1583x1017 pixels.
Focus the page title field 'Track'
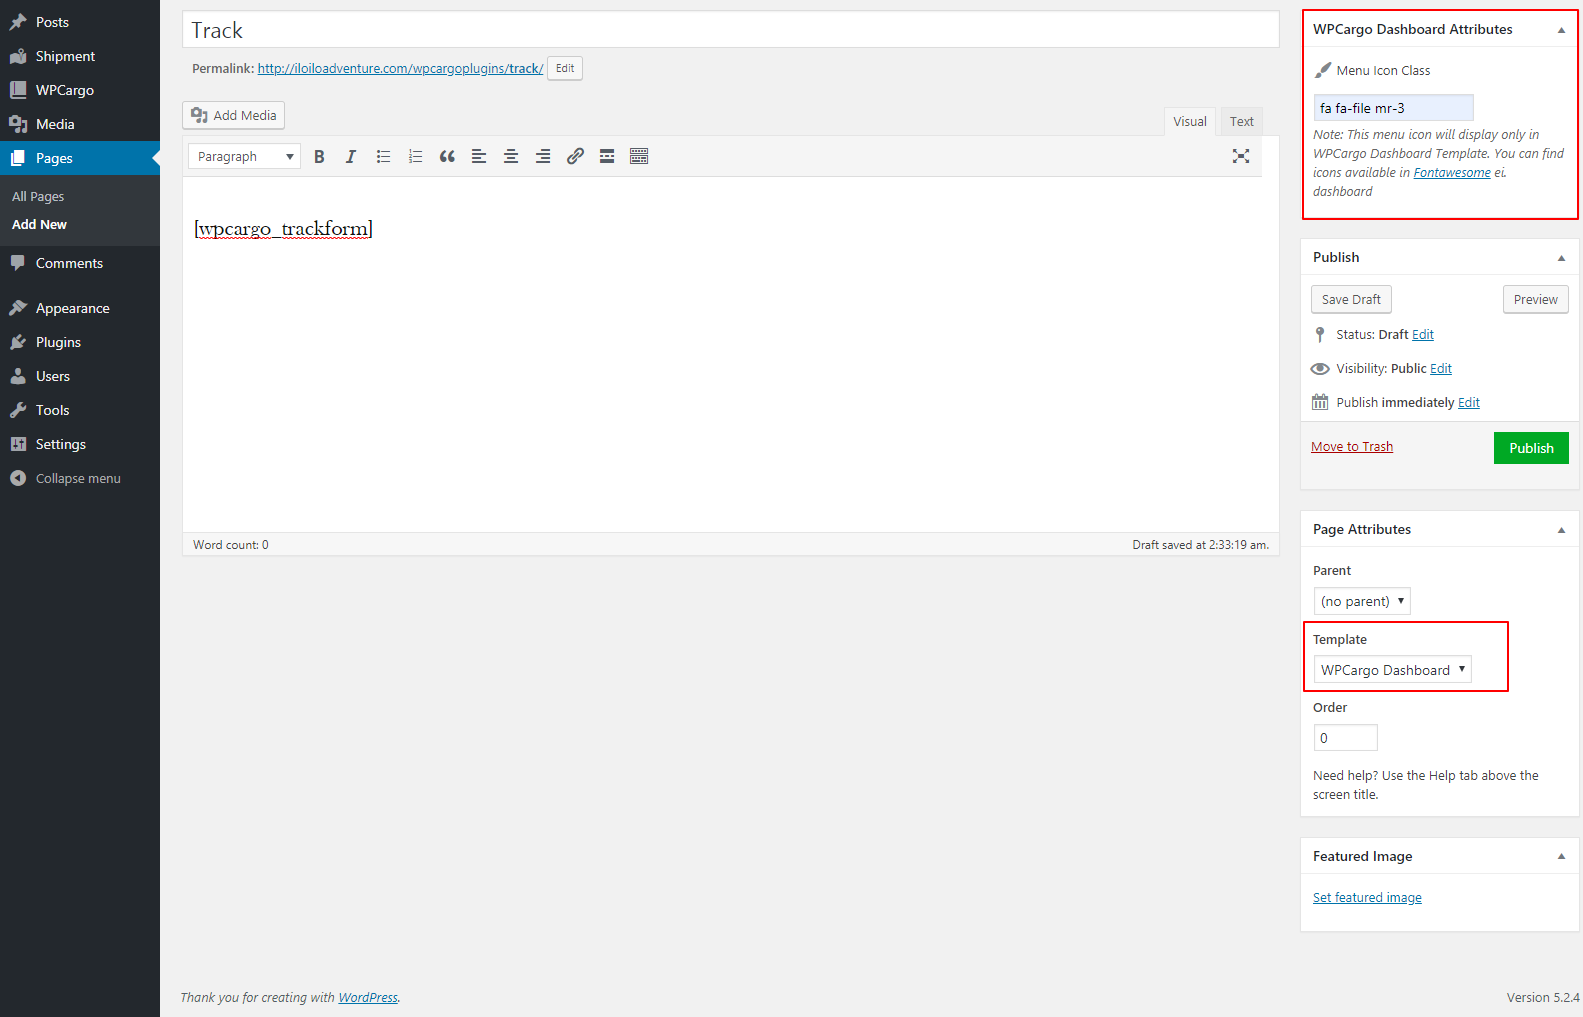pos(730,30)
